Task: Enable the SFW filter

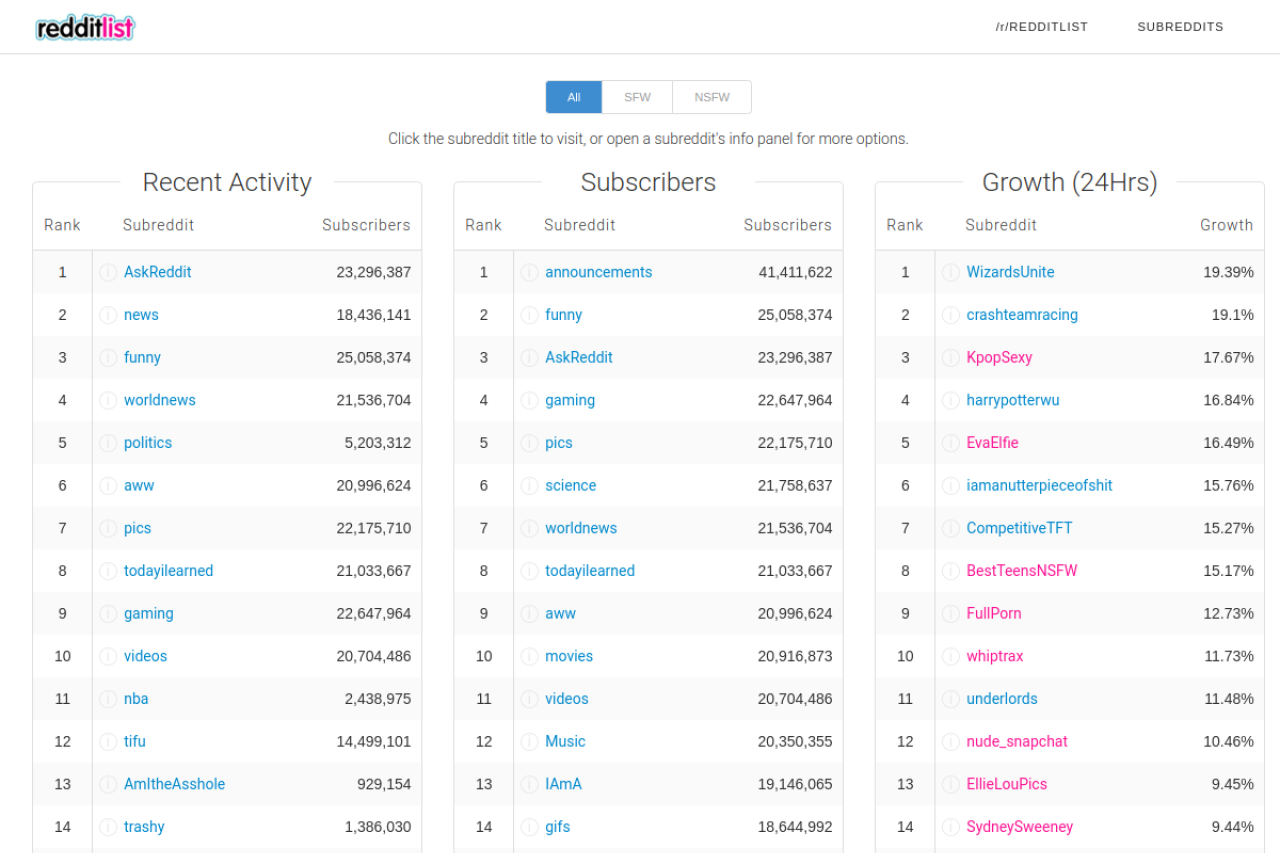Action: pyautogui.click(x=637, y=96)
